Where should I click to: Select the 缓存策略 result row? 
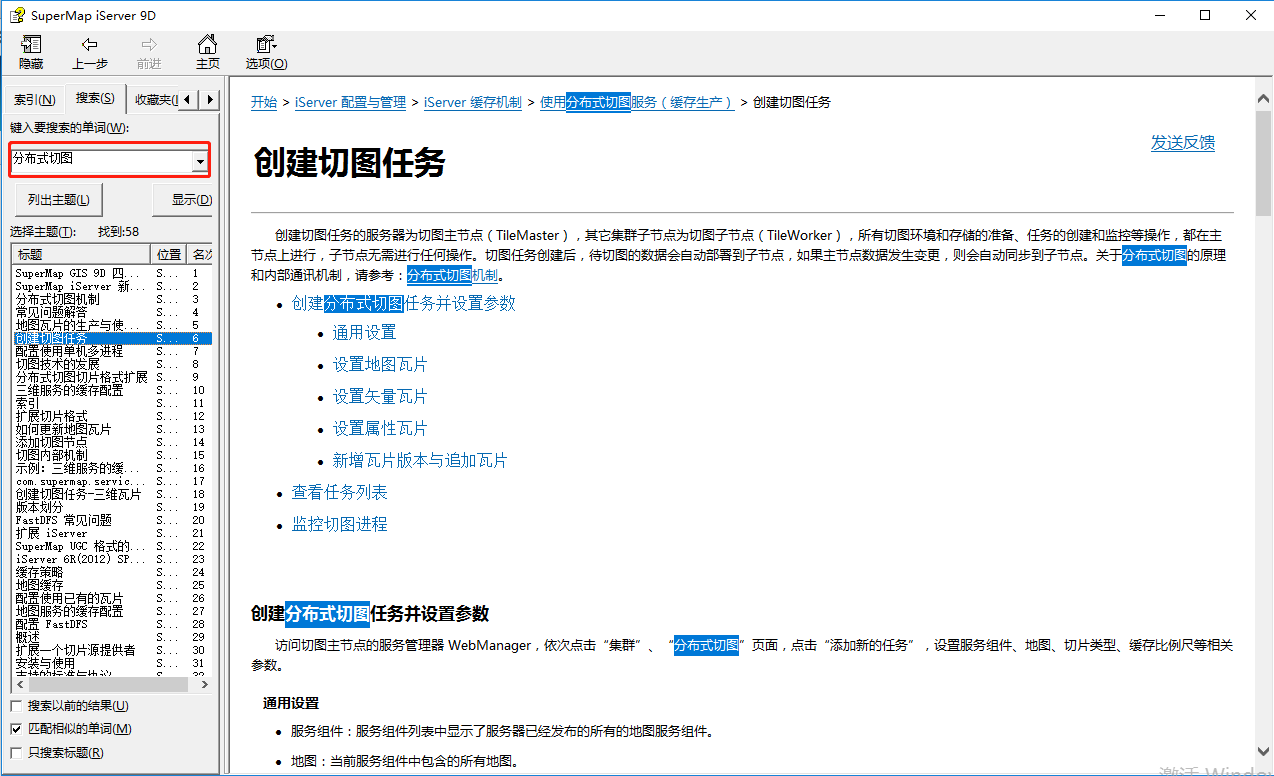pyautogui.click(x=112, y=572)
